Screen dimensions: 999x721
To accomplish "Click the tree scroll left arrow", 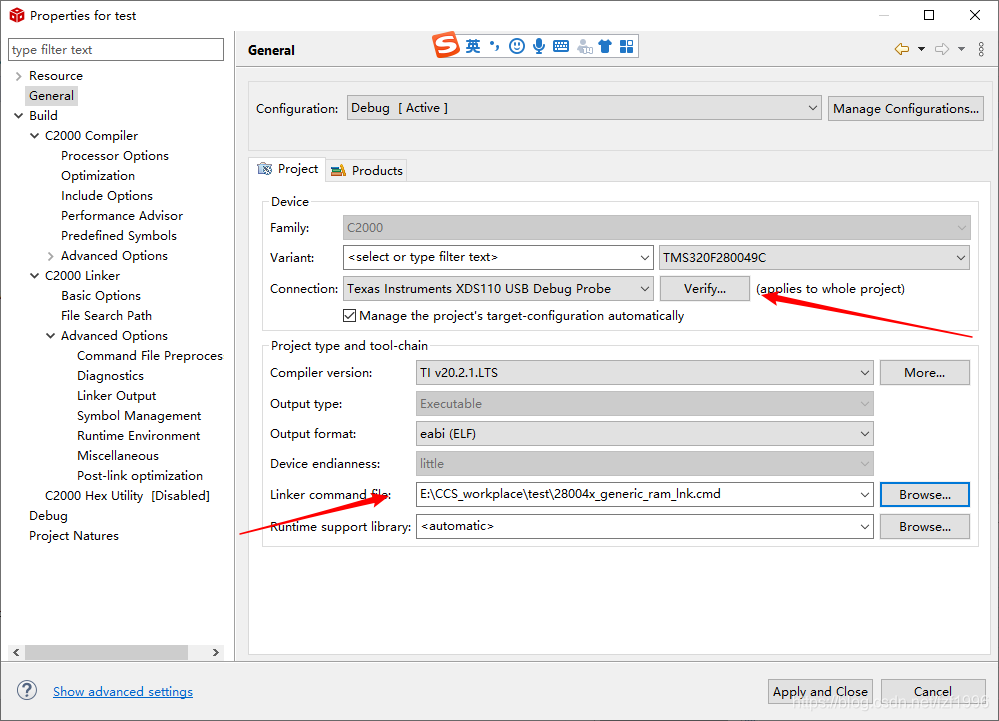I will click(16, 652).
